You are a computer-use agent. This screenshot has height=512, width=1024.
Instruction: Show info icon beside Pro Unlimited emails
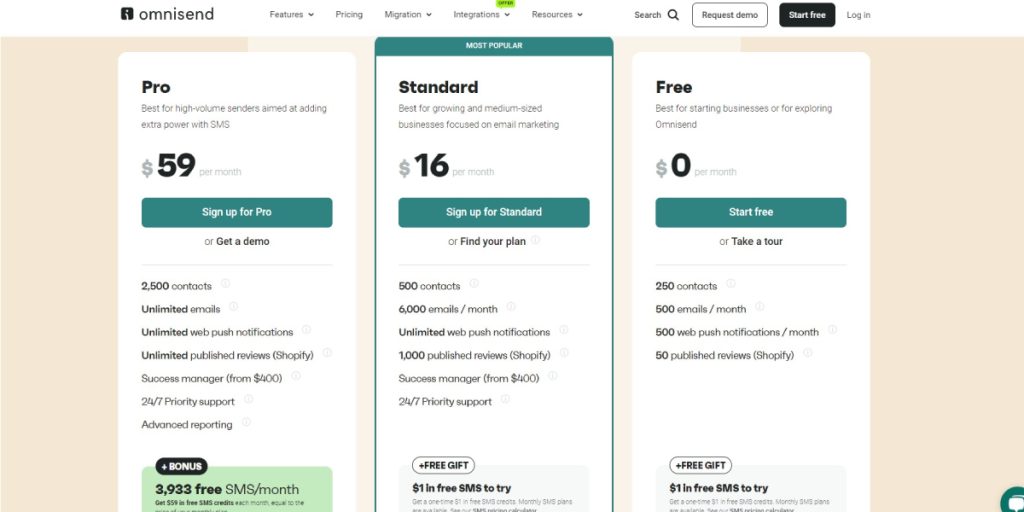(x=233, y=306)
